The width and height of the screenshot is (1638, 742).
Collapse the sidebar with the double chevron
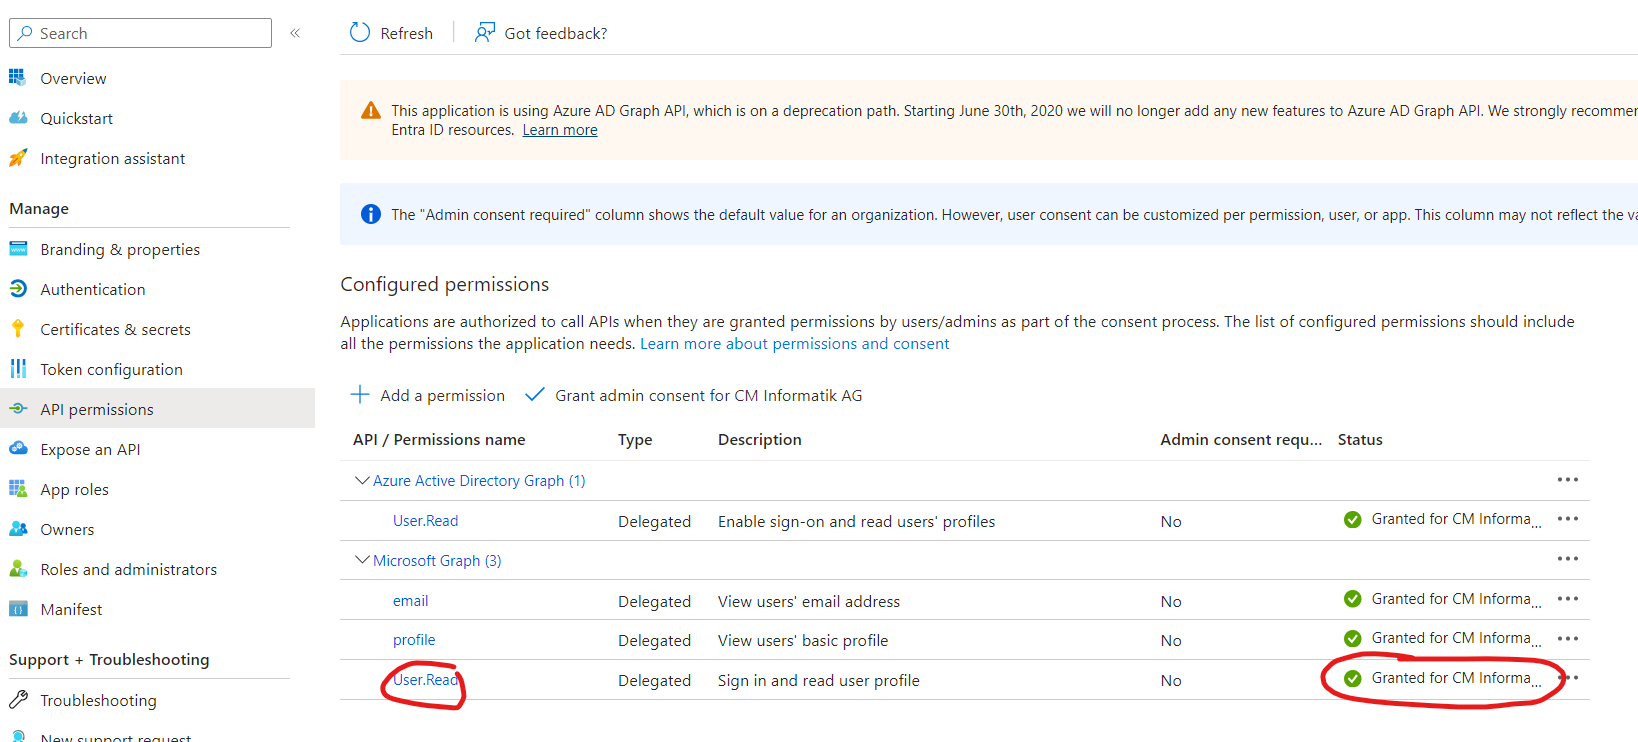coord(295,33)
